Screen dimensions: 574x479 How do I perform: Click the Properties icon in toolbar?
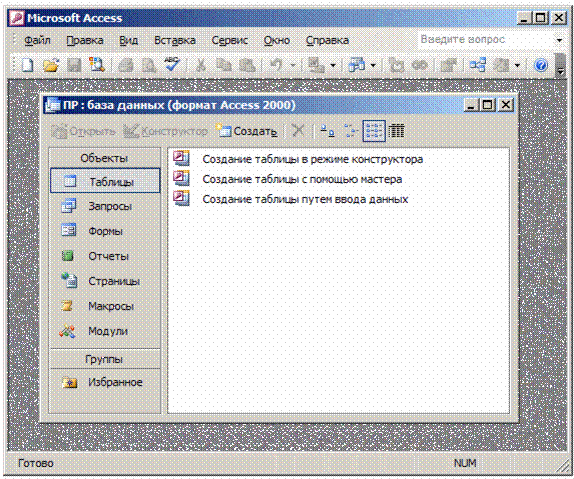449,66
